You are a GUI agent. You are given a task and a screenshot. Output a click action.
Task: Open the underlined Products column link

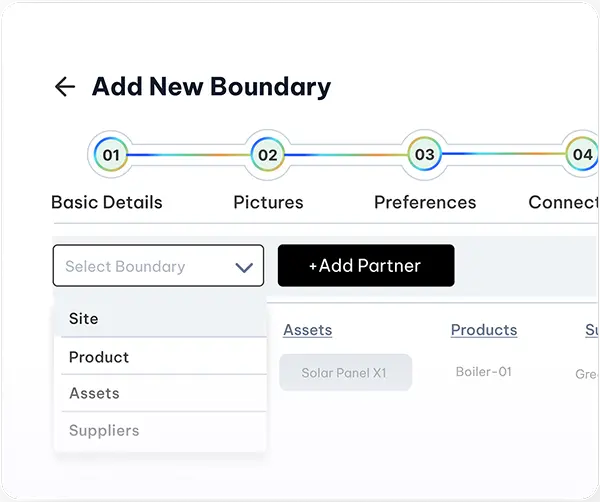(484, 330)
